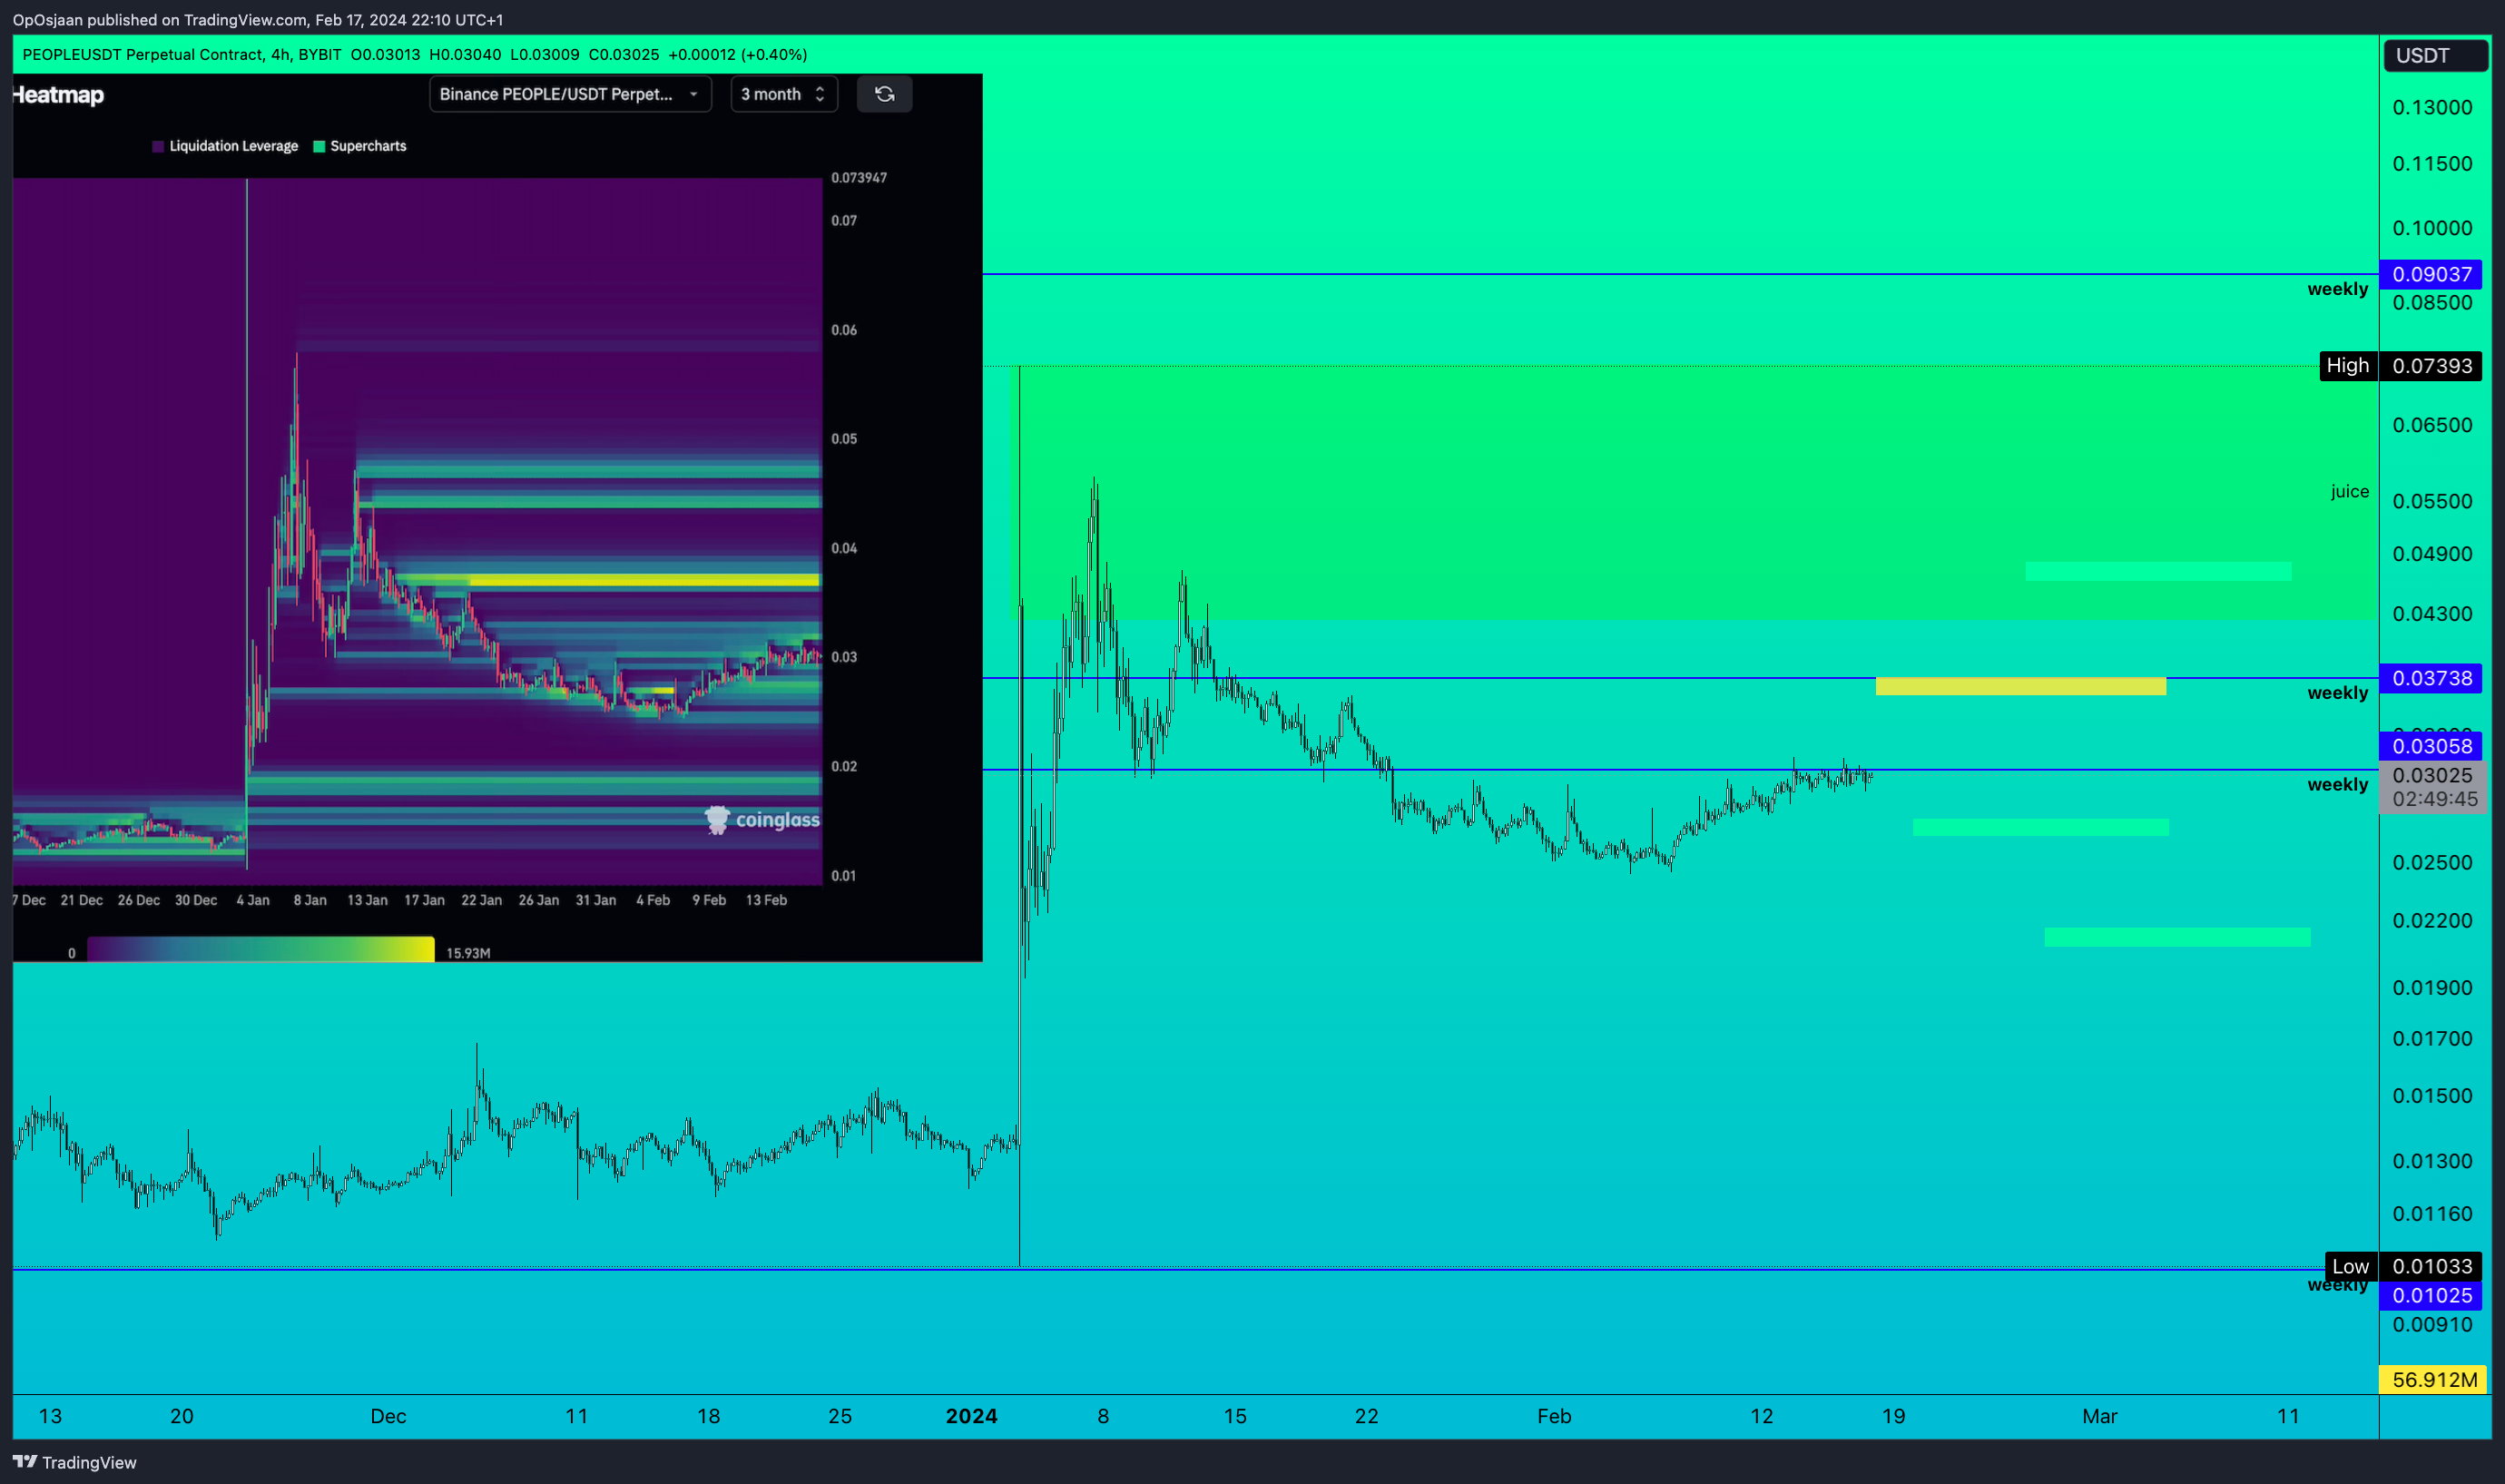This screenshot has height=1484, width=2505.
Task: Click the 0.03058 blue price label
Action: [x=2431, y=746]
